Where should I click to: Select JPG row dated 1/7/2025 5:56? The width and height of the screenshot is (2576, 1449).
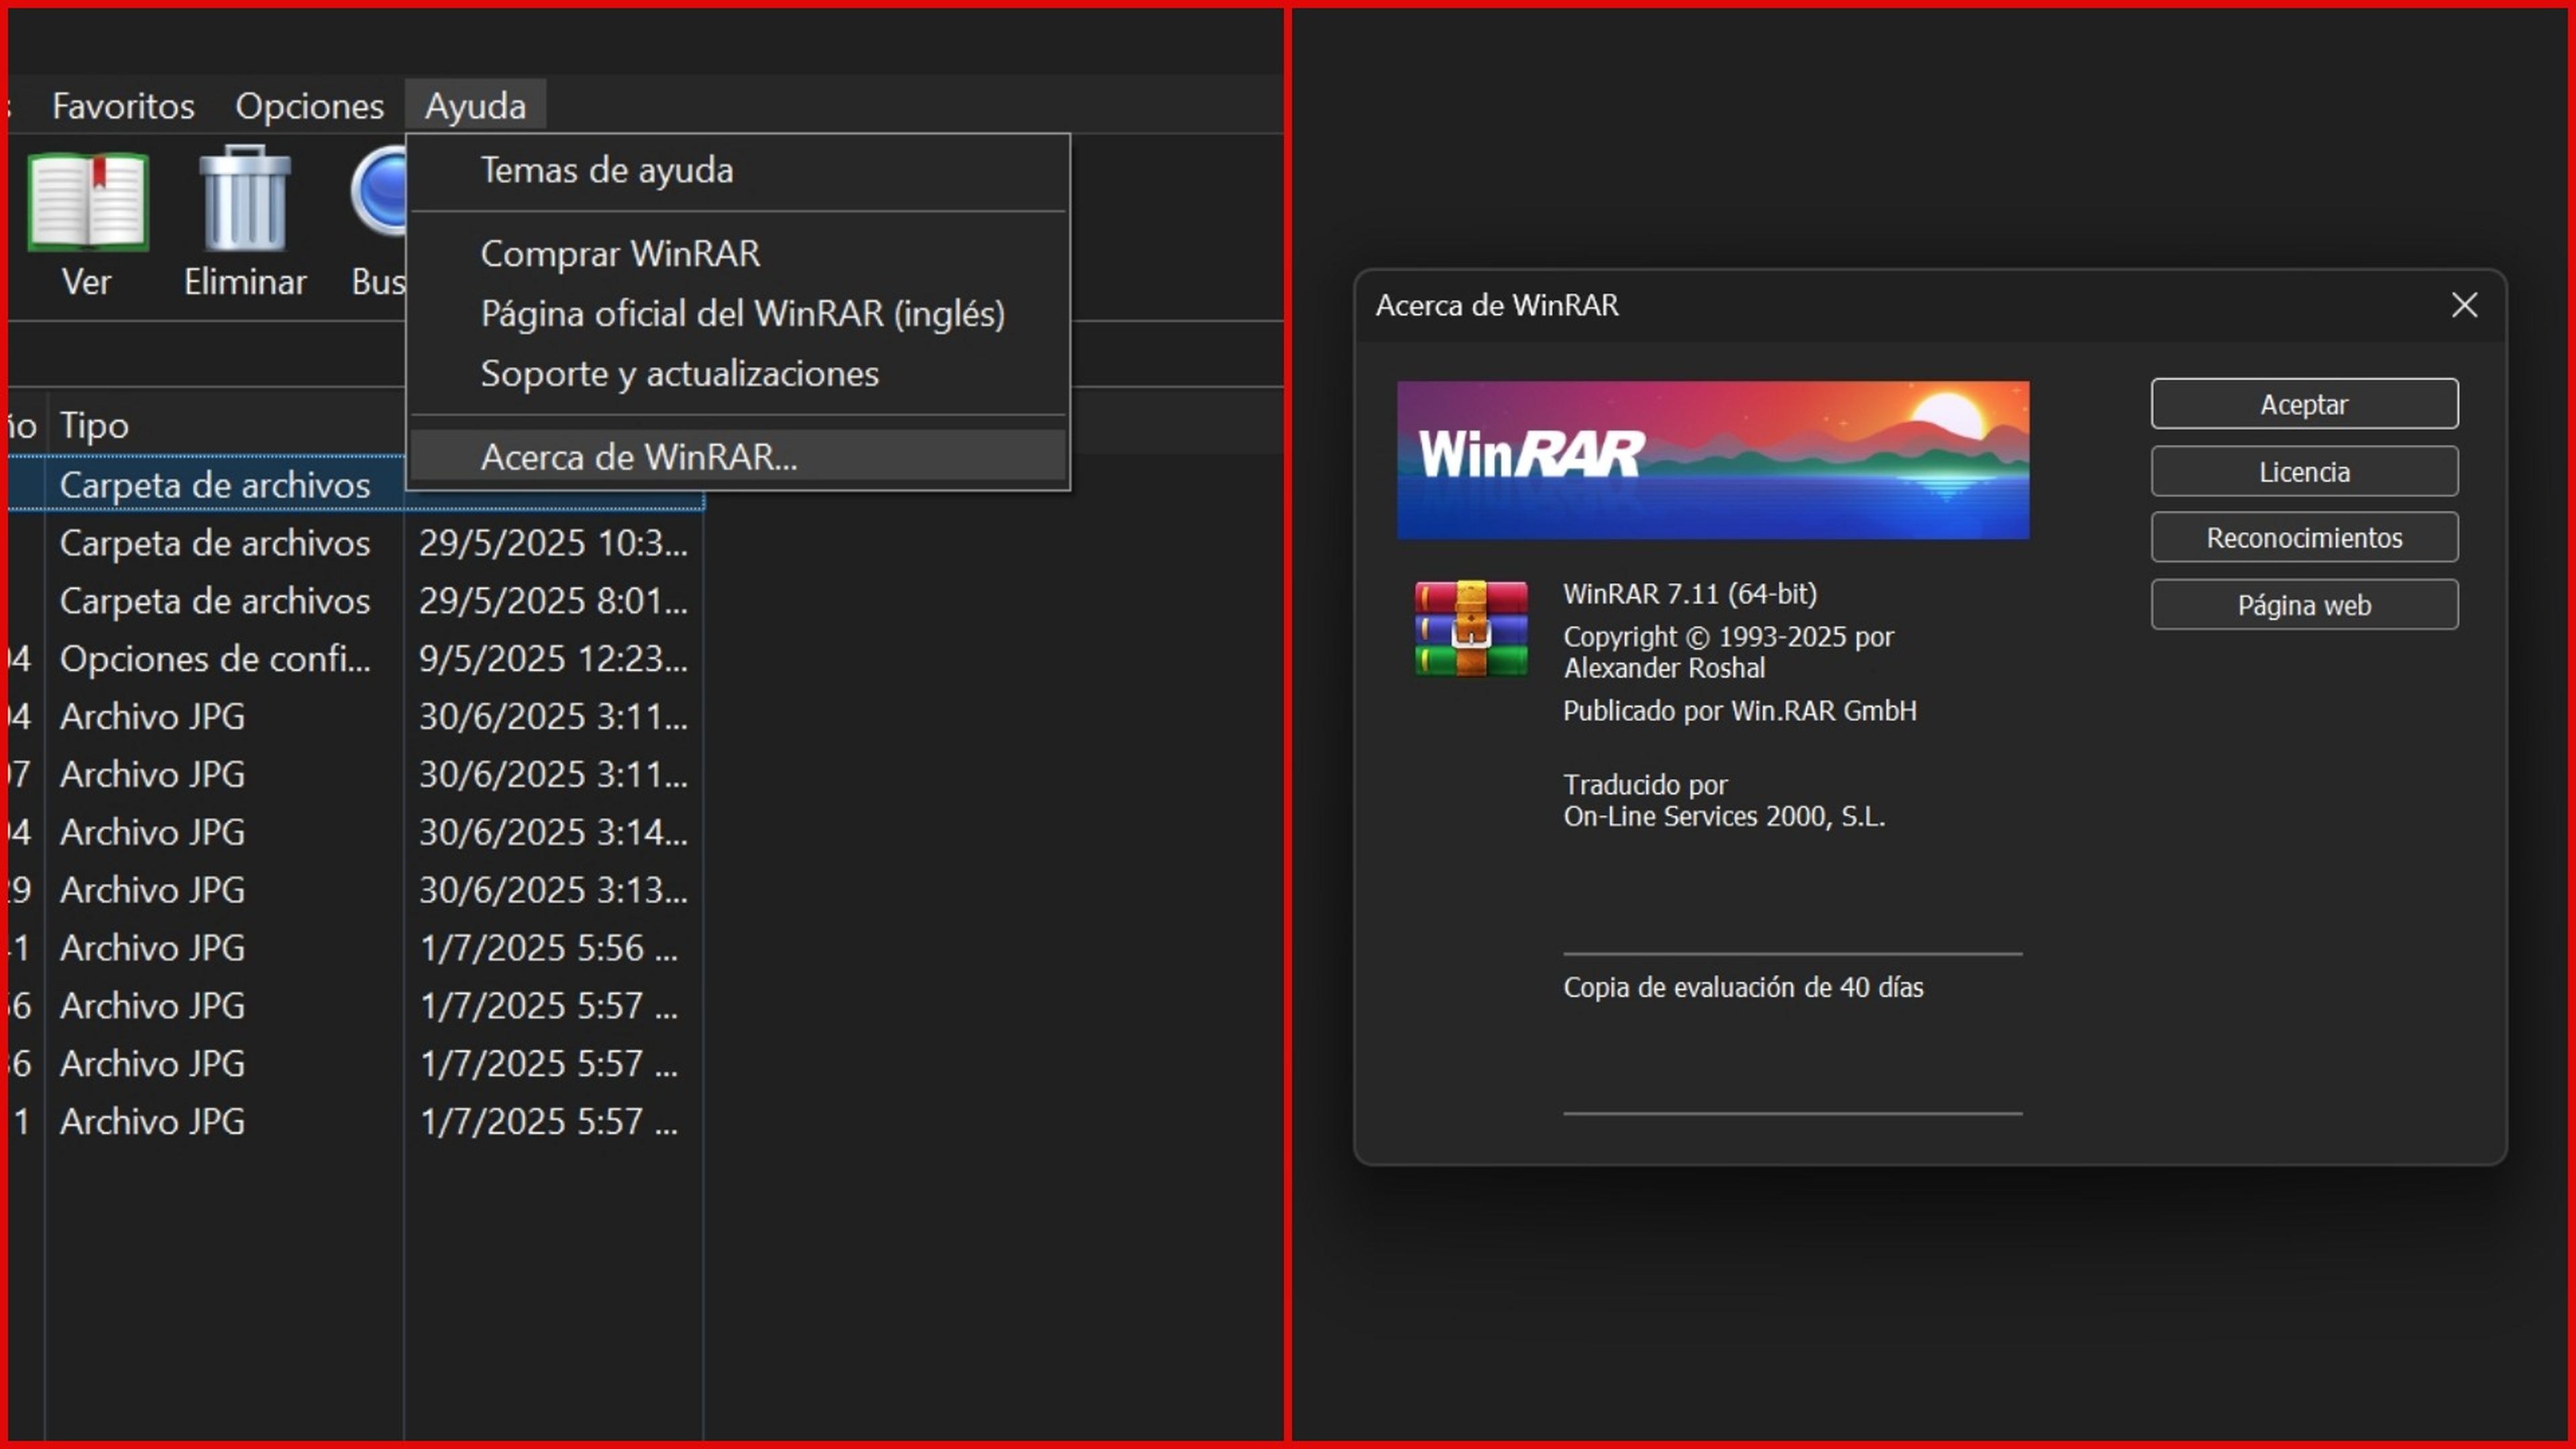point(355,948)
